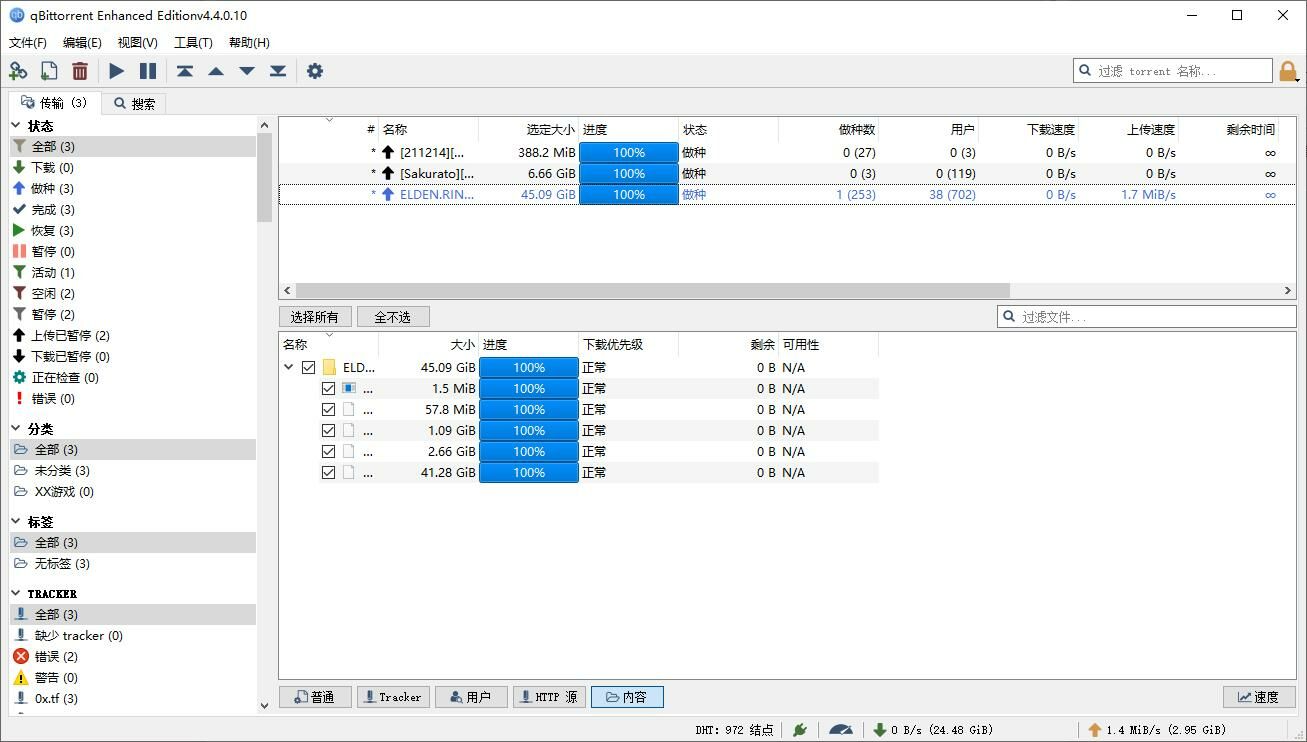Switch to the 搜索 tab

pyautogui.click(x=135, y=103)
